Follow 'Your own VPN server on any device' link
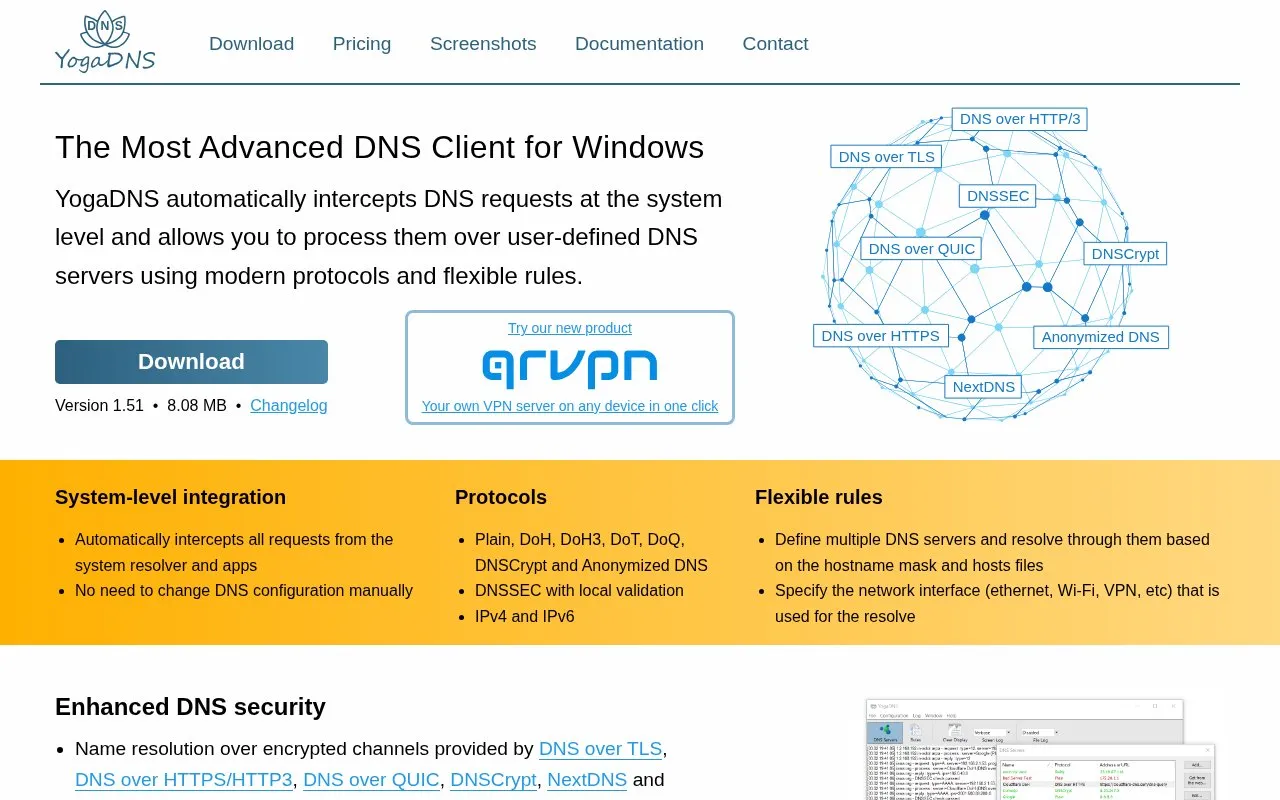Viewport: 1280px width, 800px height. pyautogui.click(x=570, y=406)
